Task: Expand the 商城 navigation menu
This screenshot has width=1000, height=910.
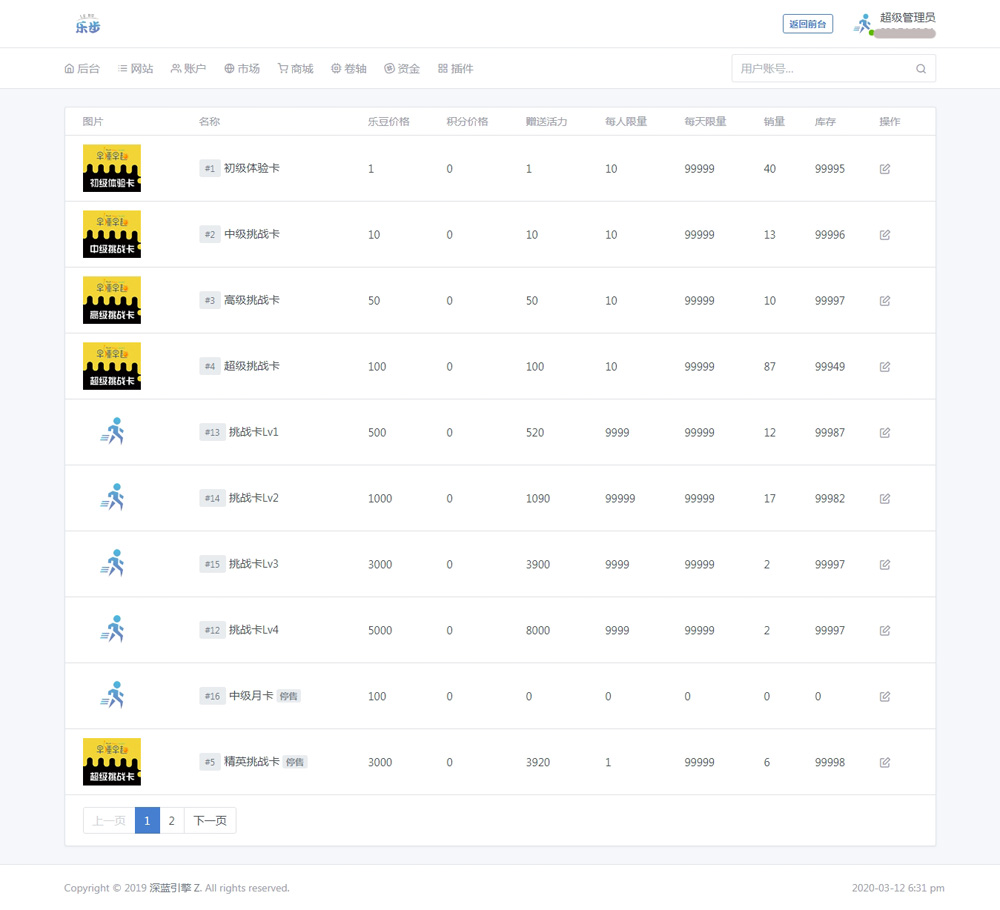Action: (296, 69)
